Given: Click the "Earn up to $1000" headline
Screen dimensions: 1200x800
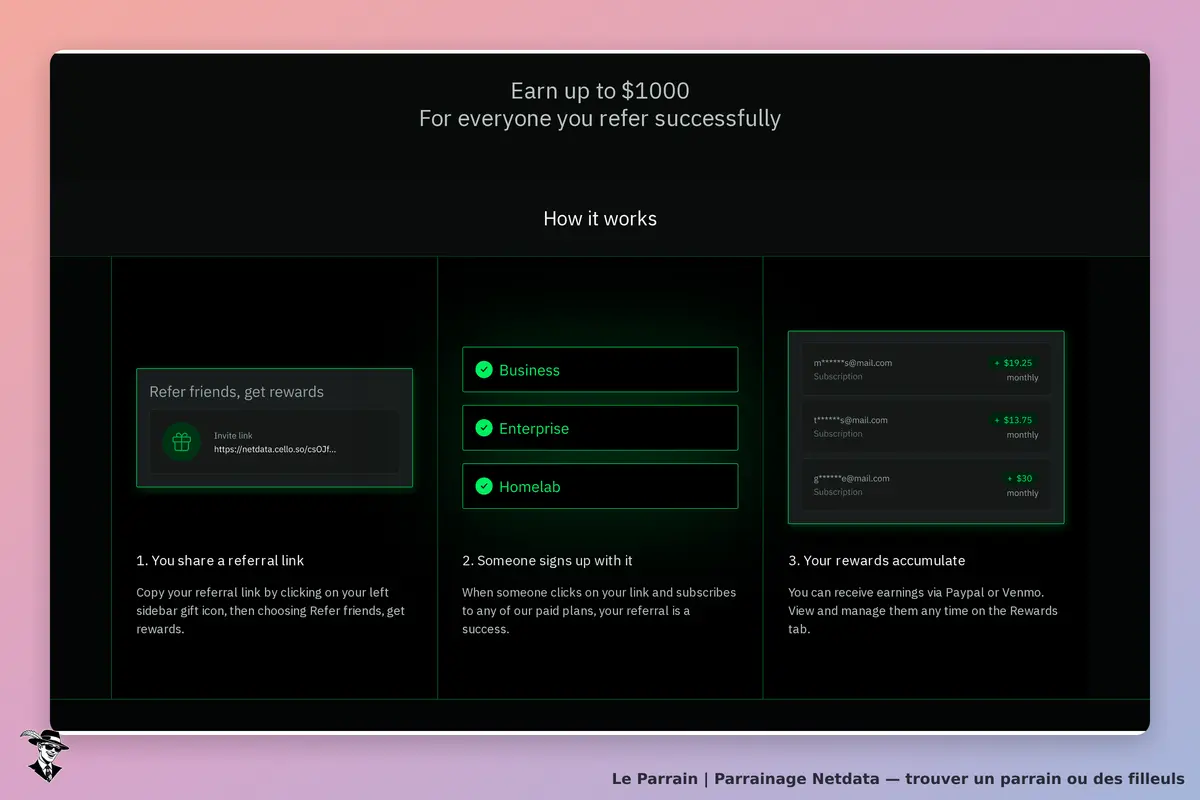Looking at the screenshot, I should (x=600, y=91).
